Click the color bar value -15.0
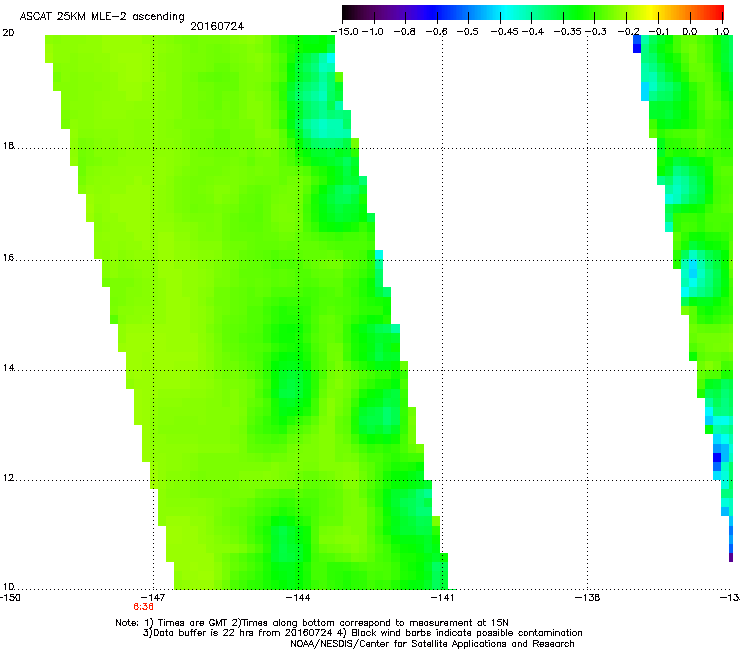The height and width of the screenshot is (650, 740). tap(344, 32)
